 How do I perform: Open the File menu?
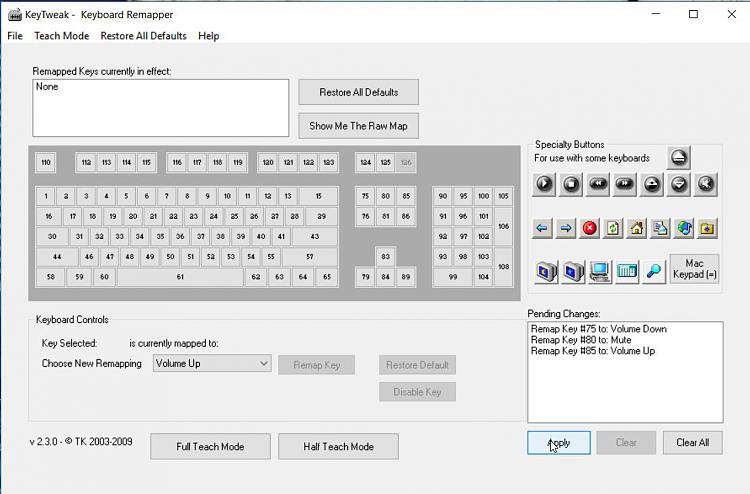15,36
